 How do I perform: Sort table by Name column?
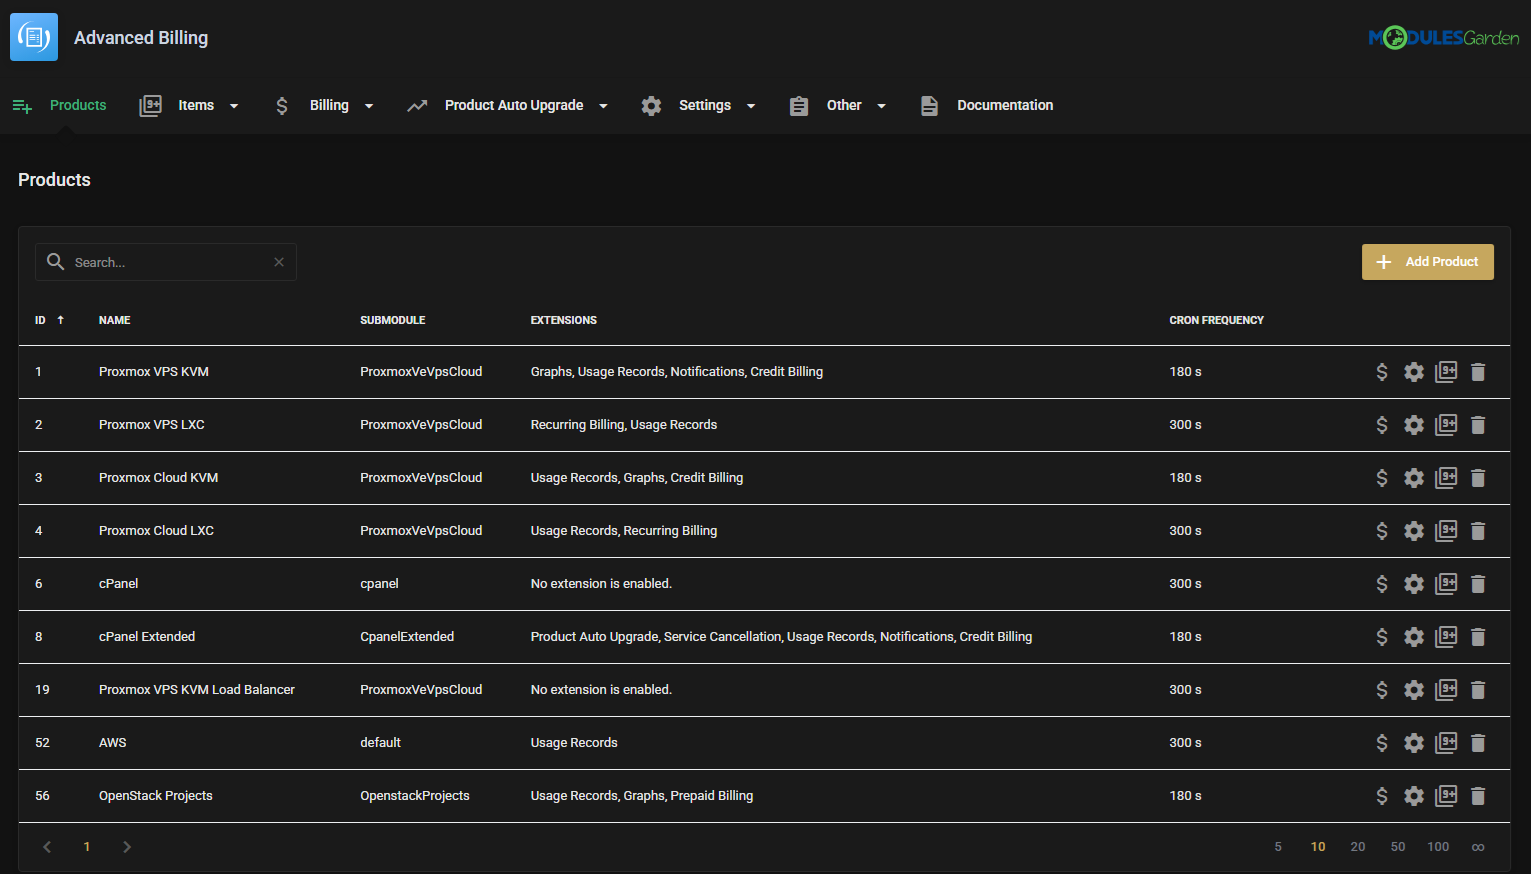[115, 320]
